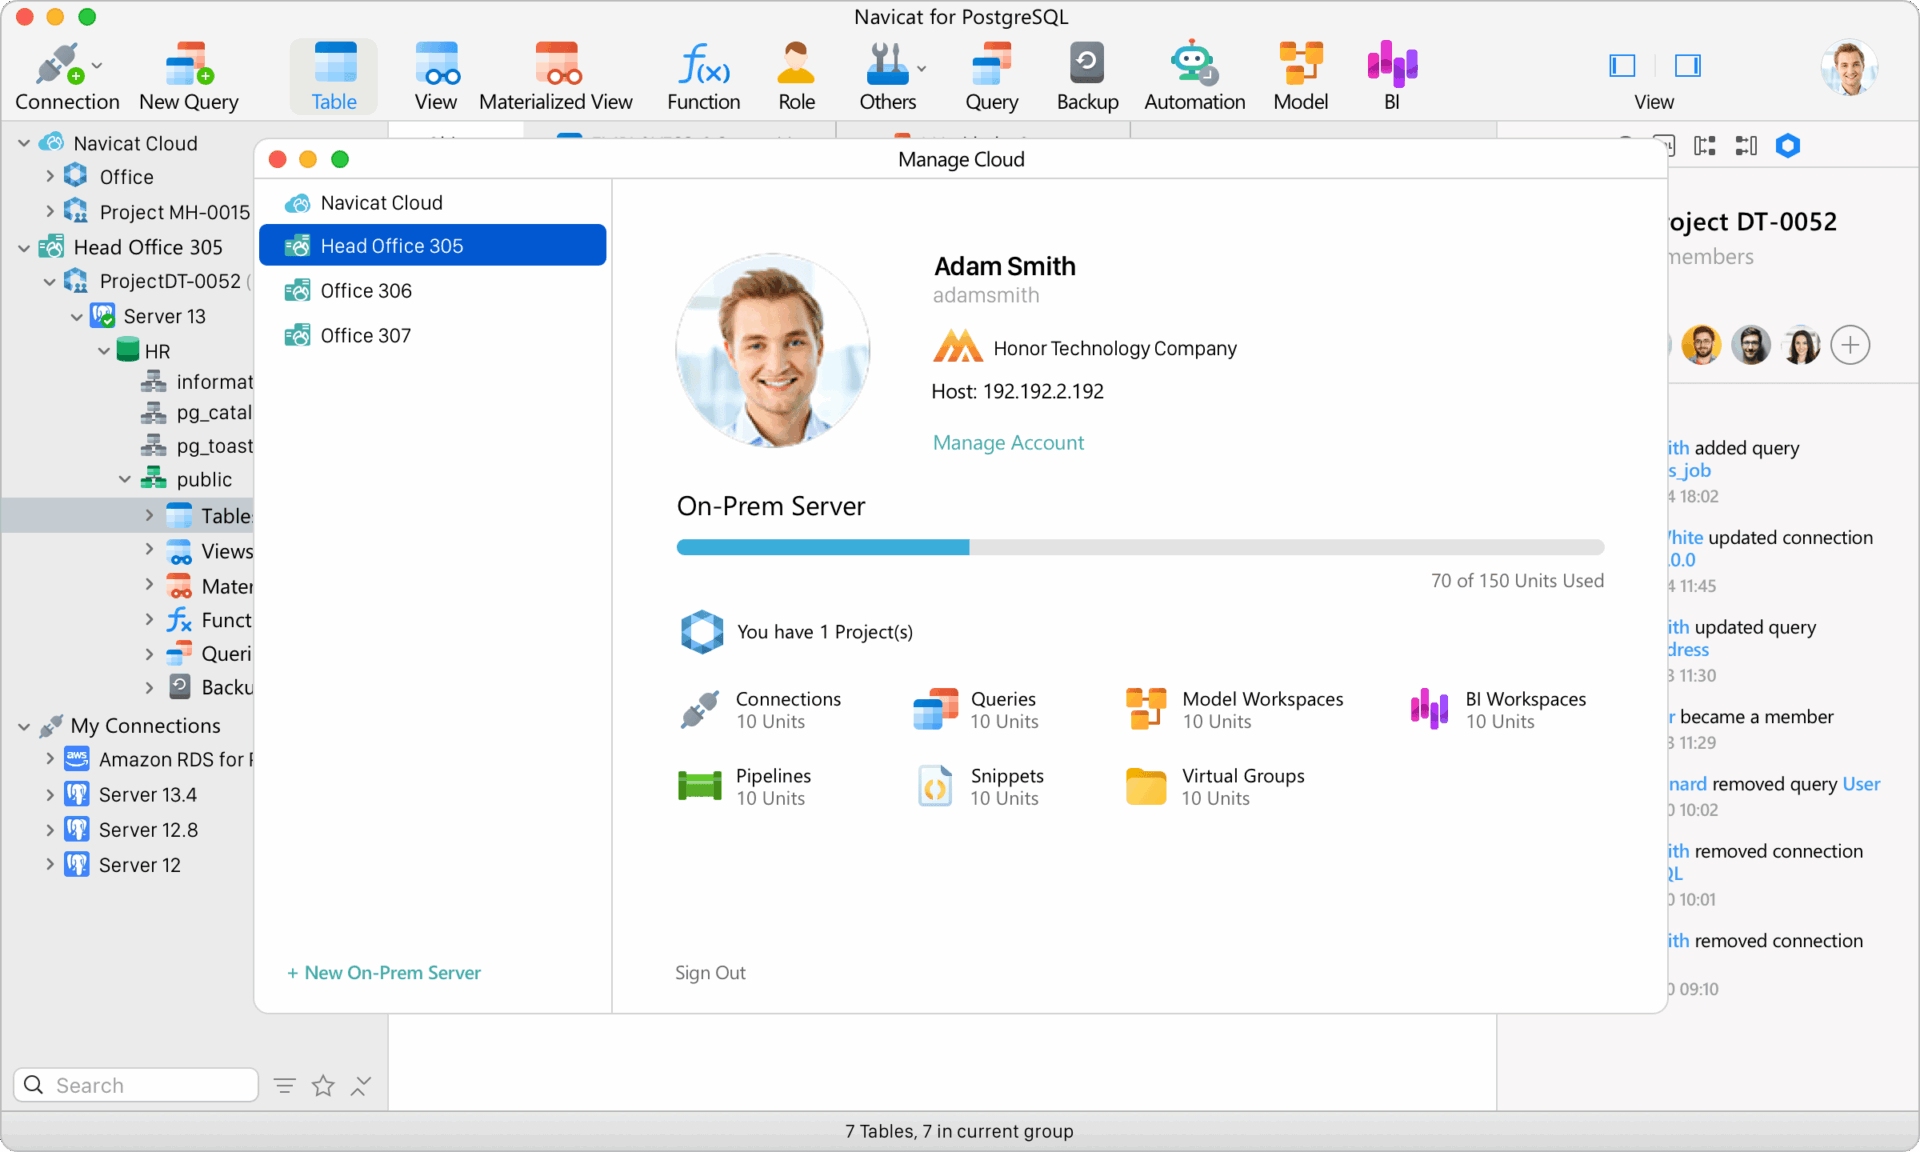Expand the Server 13.4 connection

tap(50, 795)
